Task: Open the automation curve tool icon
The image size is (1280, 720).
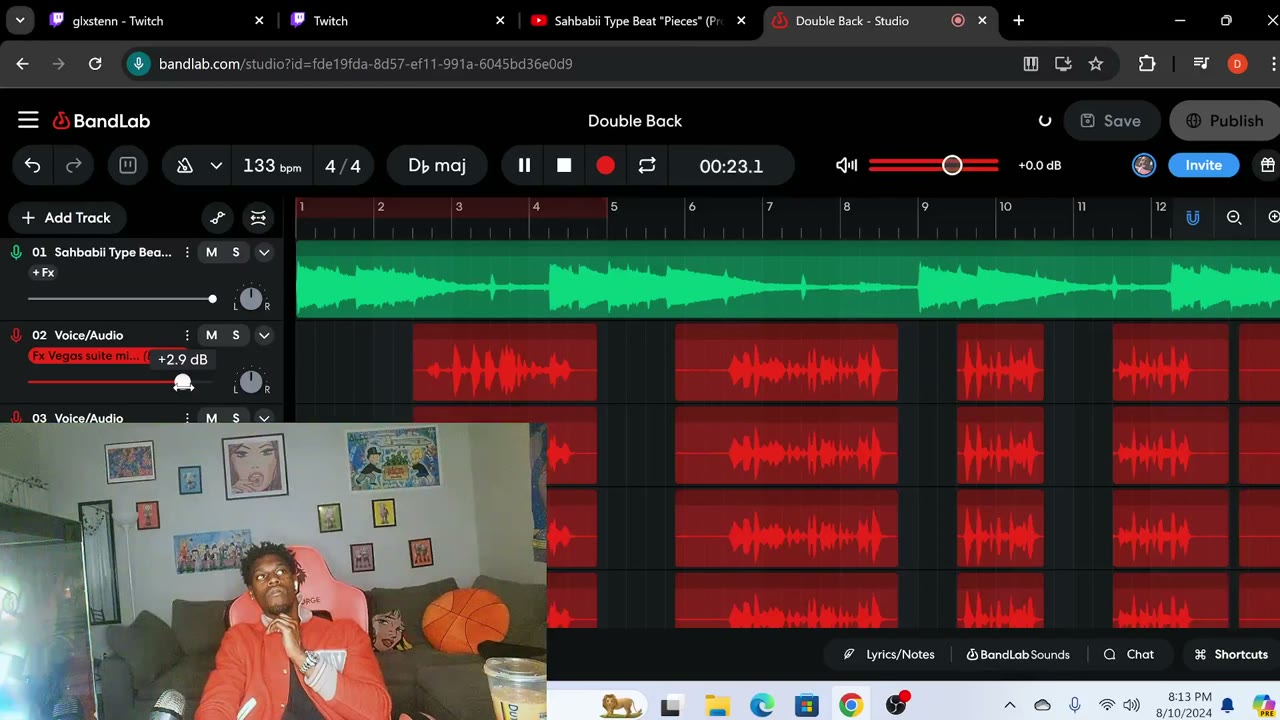Action: 218,218
